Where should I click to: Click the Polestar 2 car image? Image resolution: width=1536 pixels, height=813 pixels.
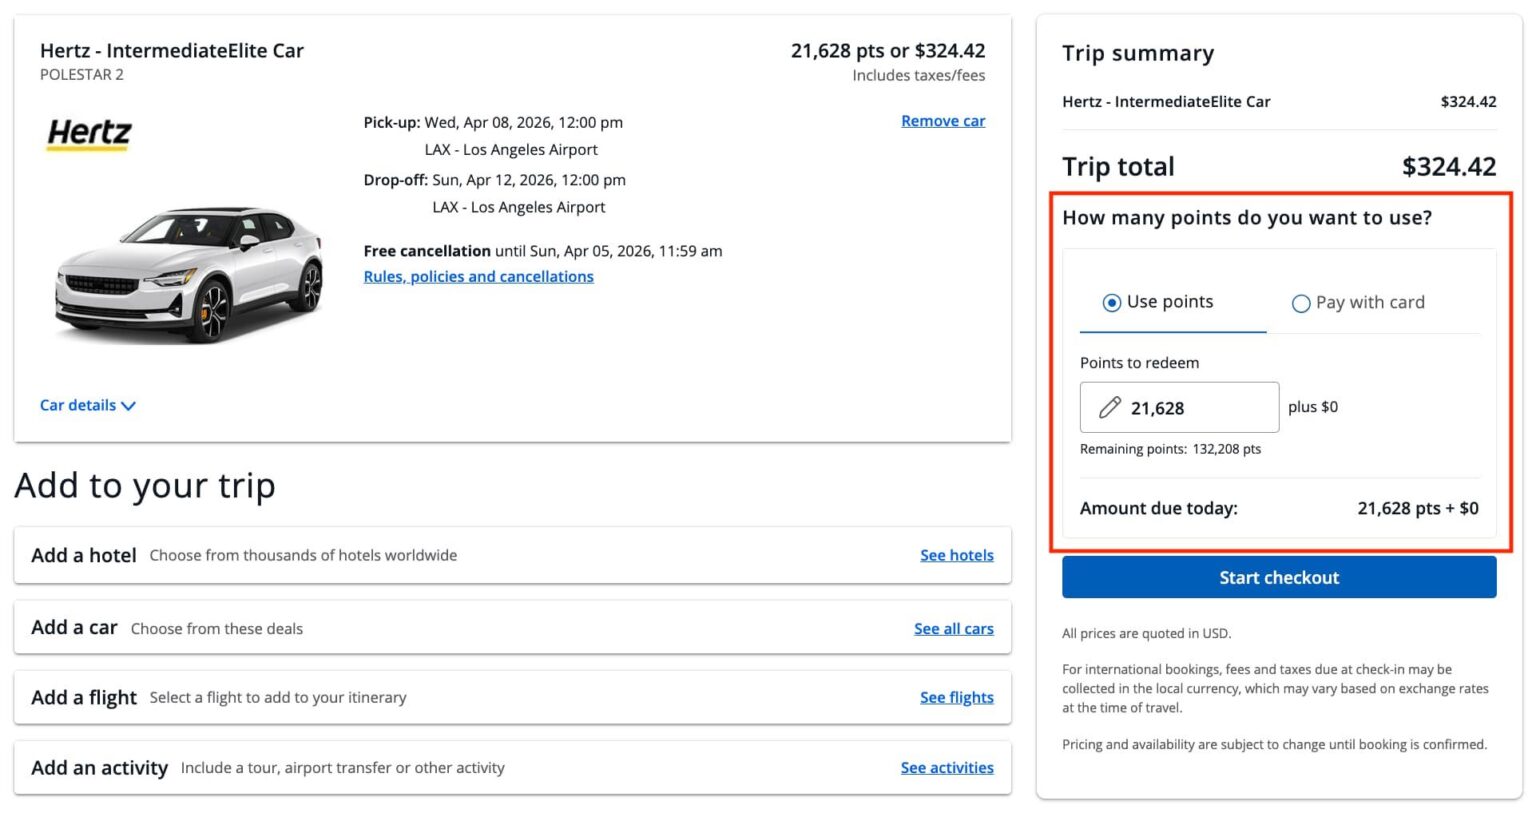coord(190,273)
